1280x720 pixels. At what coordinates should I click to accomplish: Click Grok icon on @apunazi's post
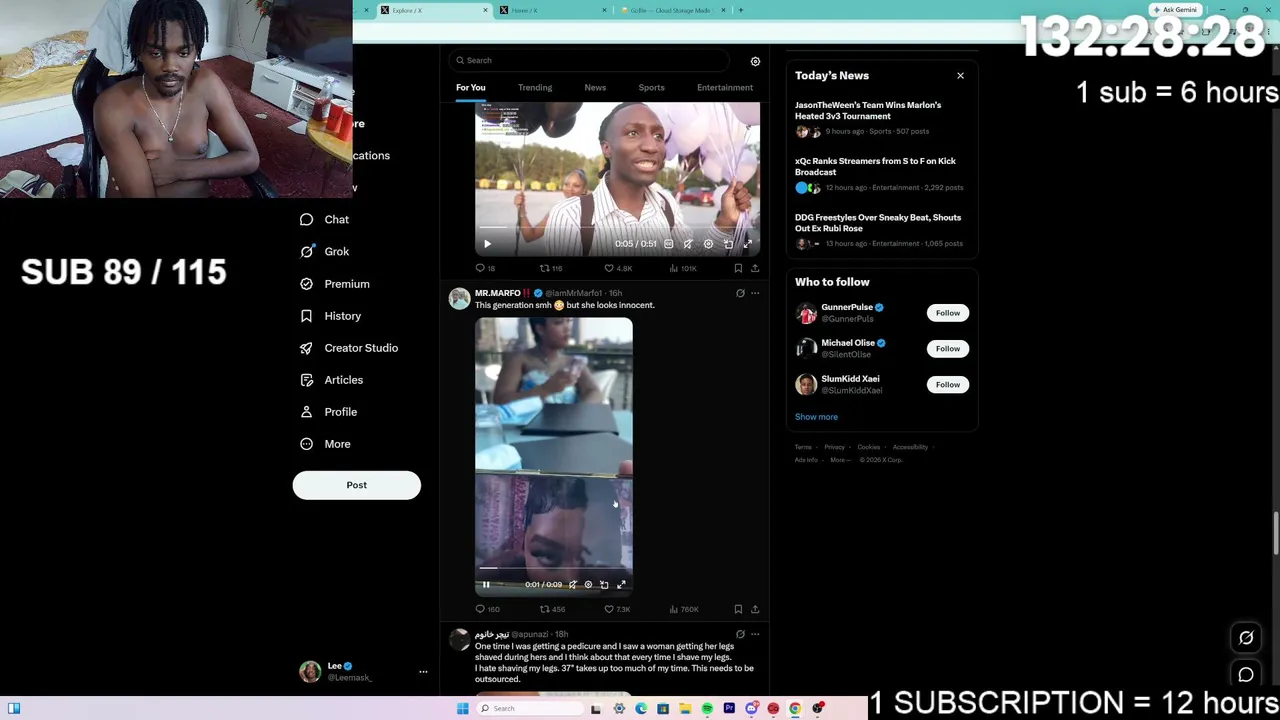pos(740,634)
